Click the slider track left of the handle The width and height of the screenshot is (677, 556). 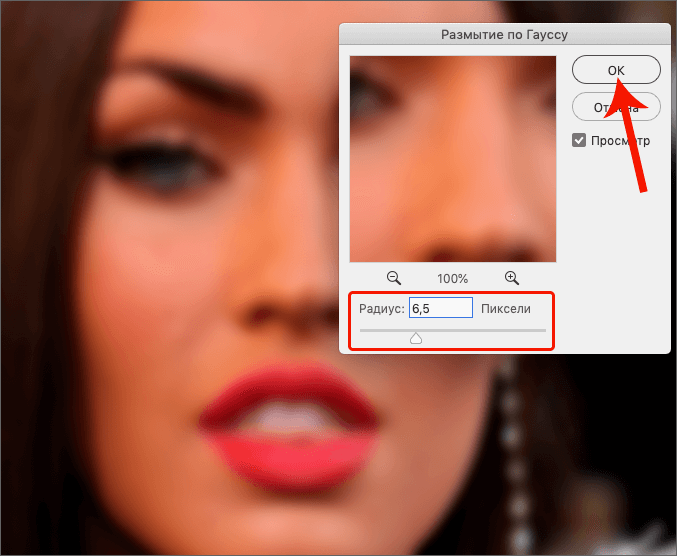point(385,330)
